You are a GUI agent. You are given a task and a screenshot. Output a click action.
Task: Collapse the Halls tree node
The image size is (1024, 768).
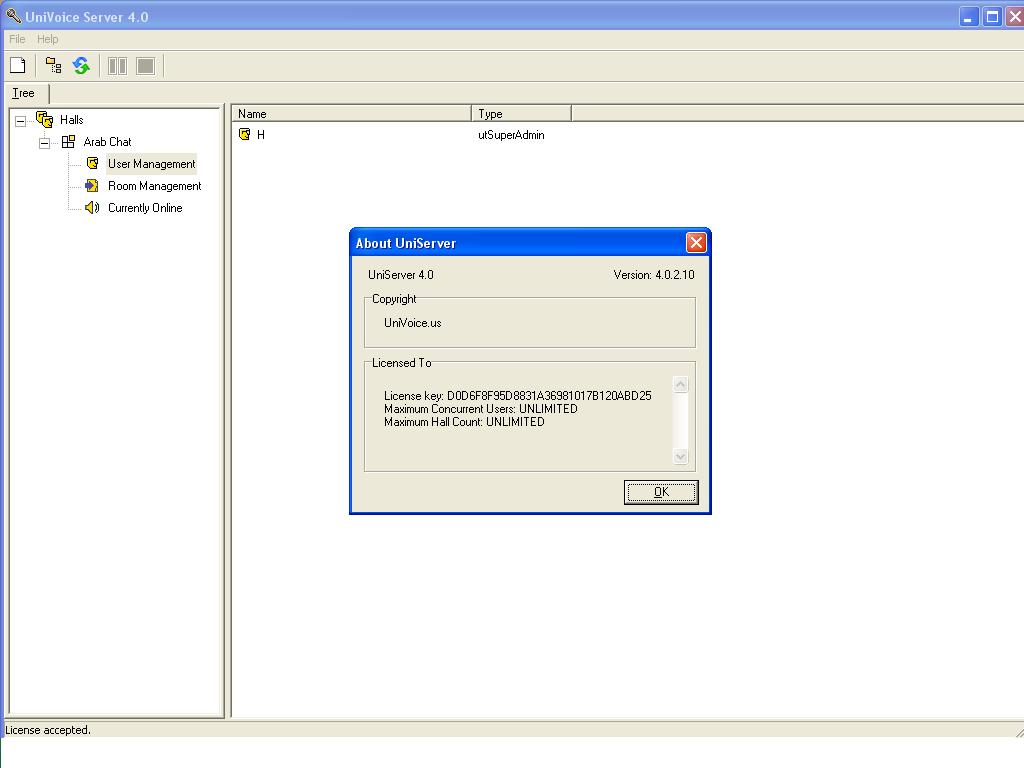pyautogui.click(x=20, y=121)
